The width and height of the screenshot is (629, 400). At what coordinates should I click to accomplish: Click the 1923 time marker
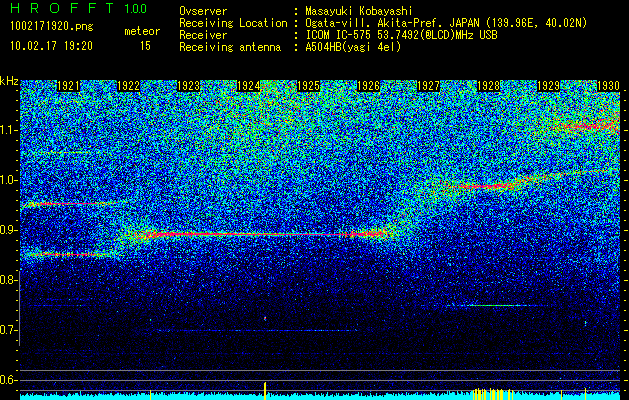pos(189,86)
